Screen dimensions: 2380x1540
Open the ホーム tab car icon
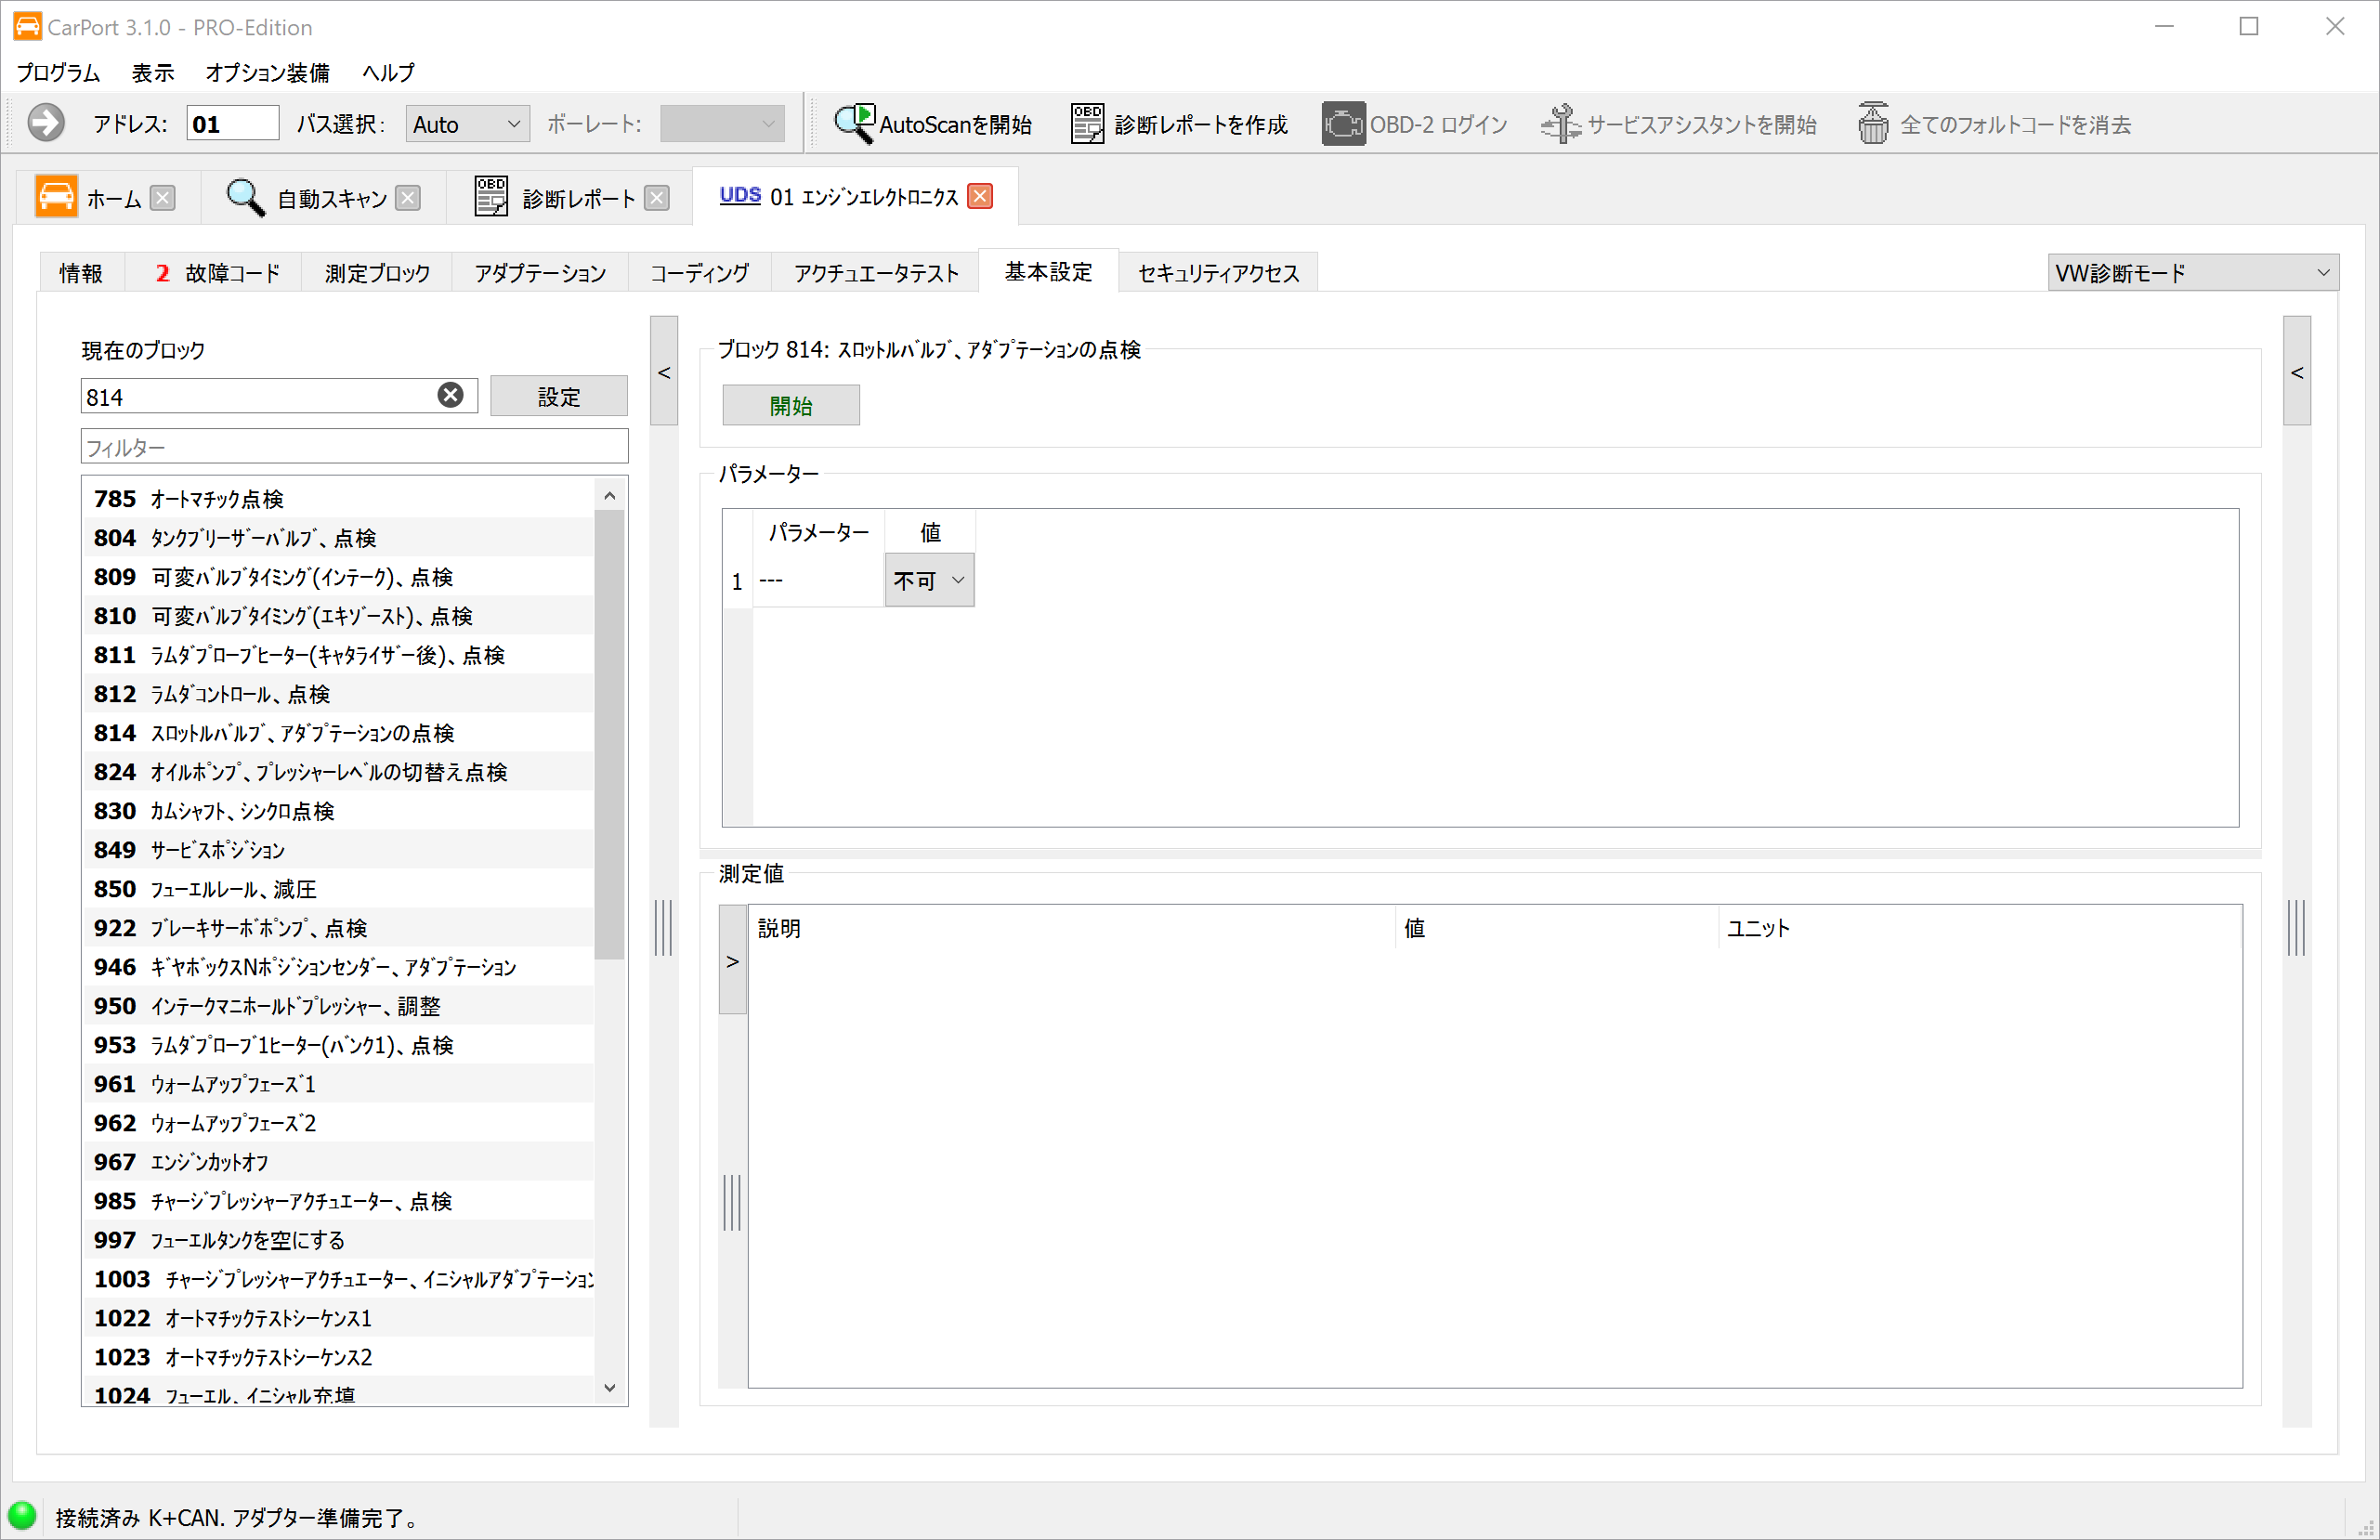coord(56,197)
